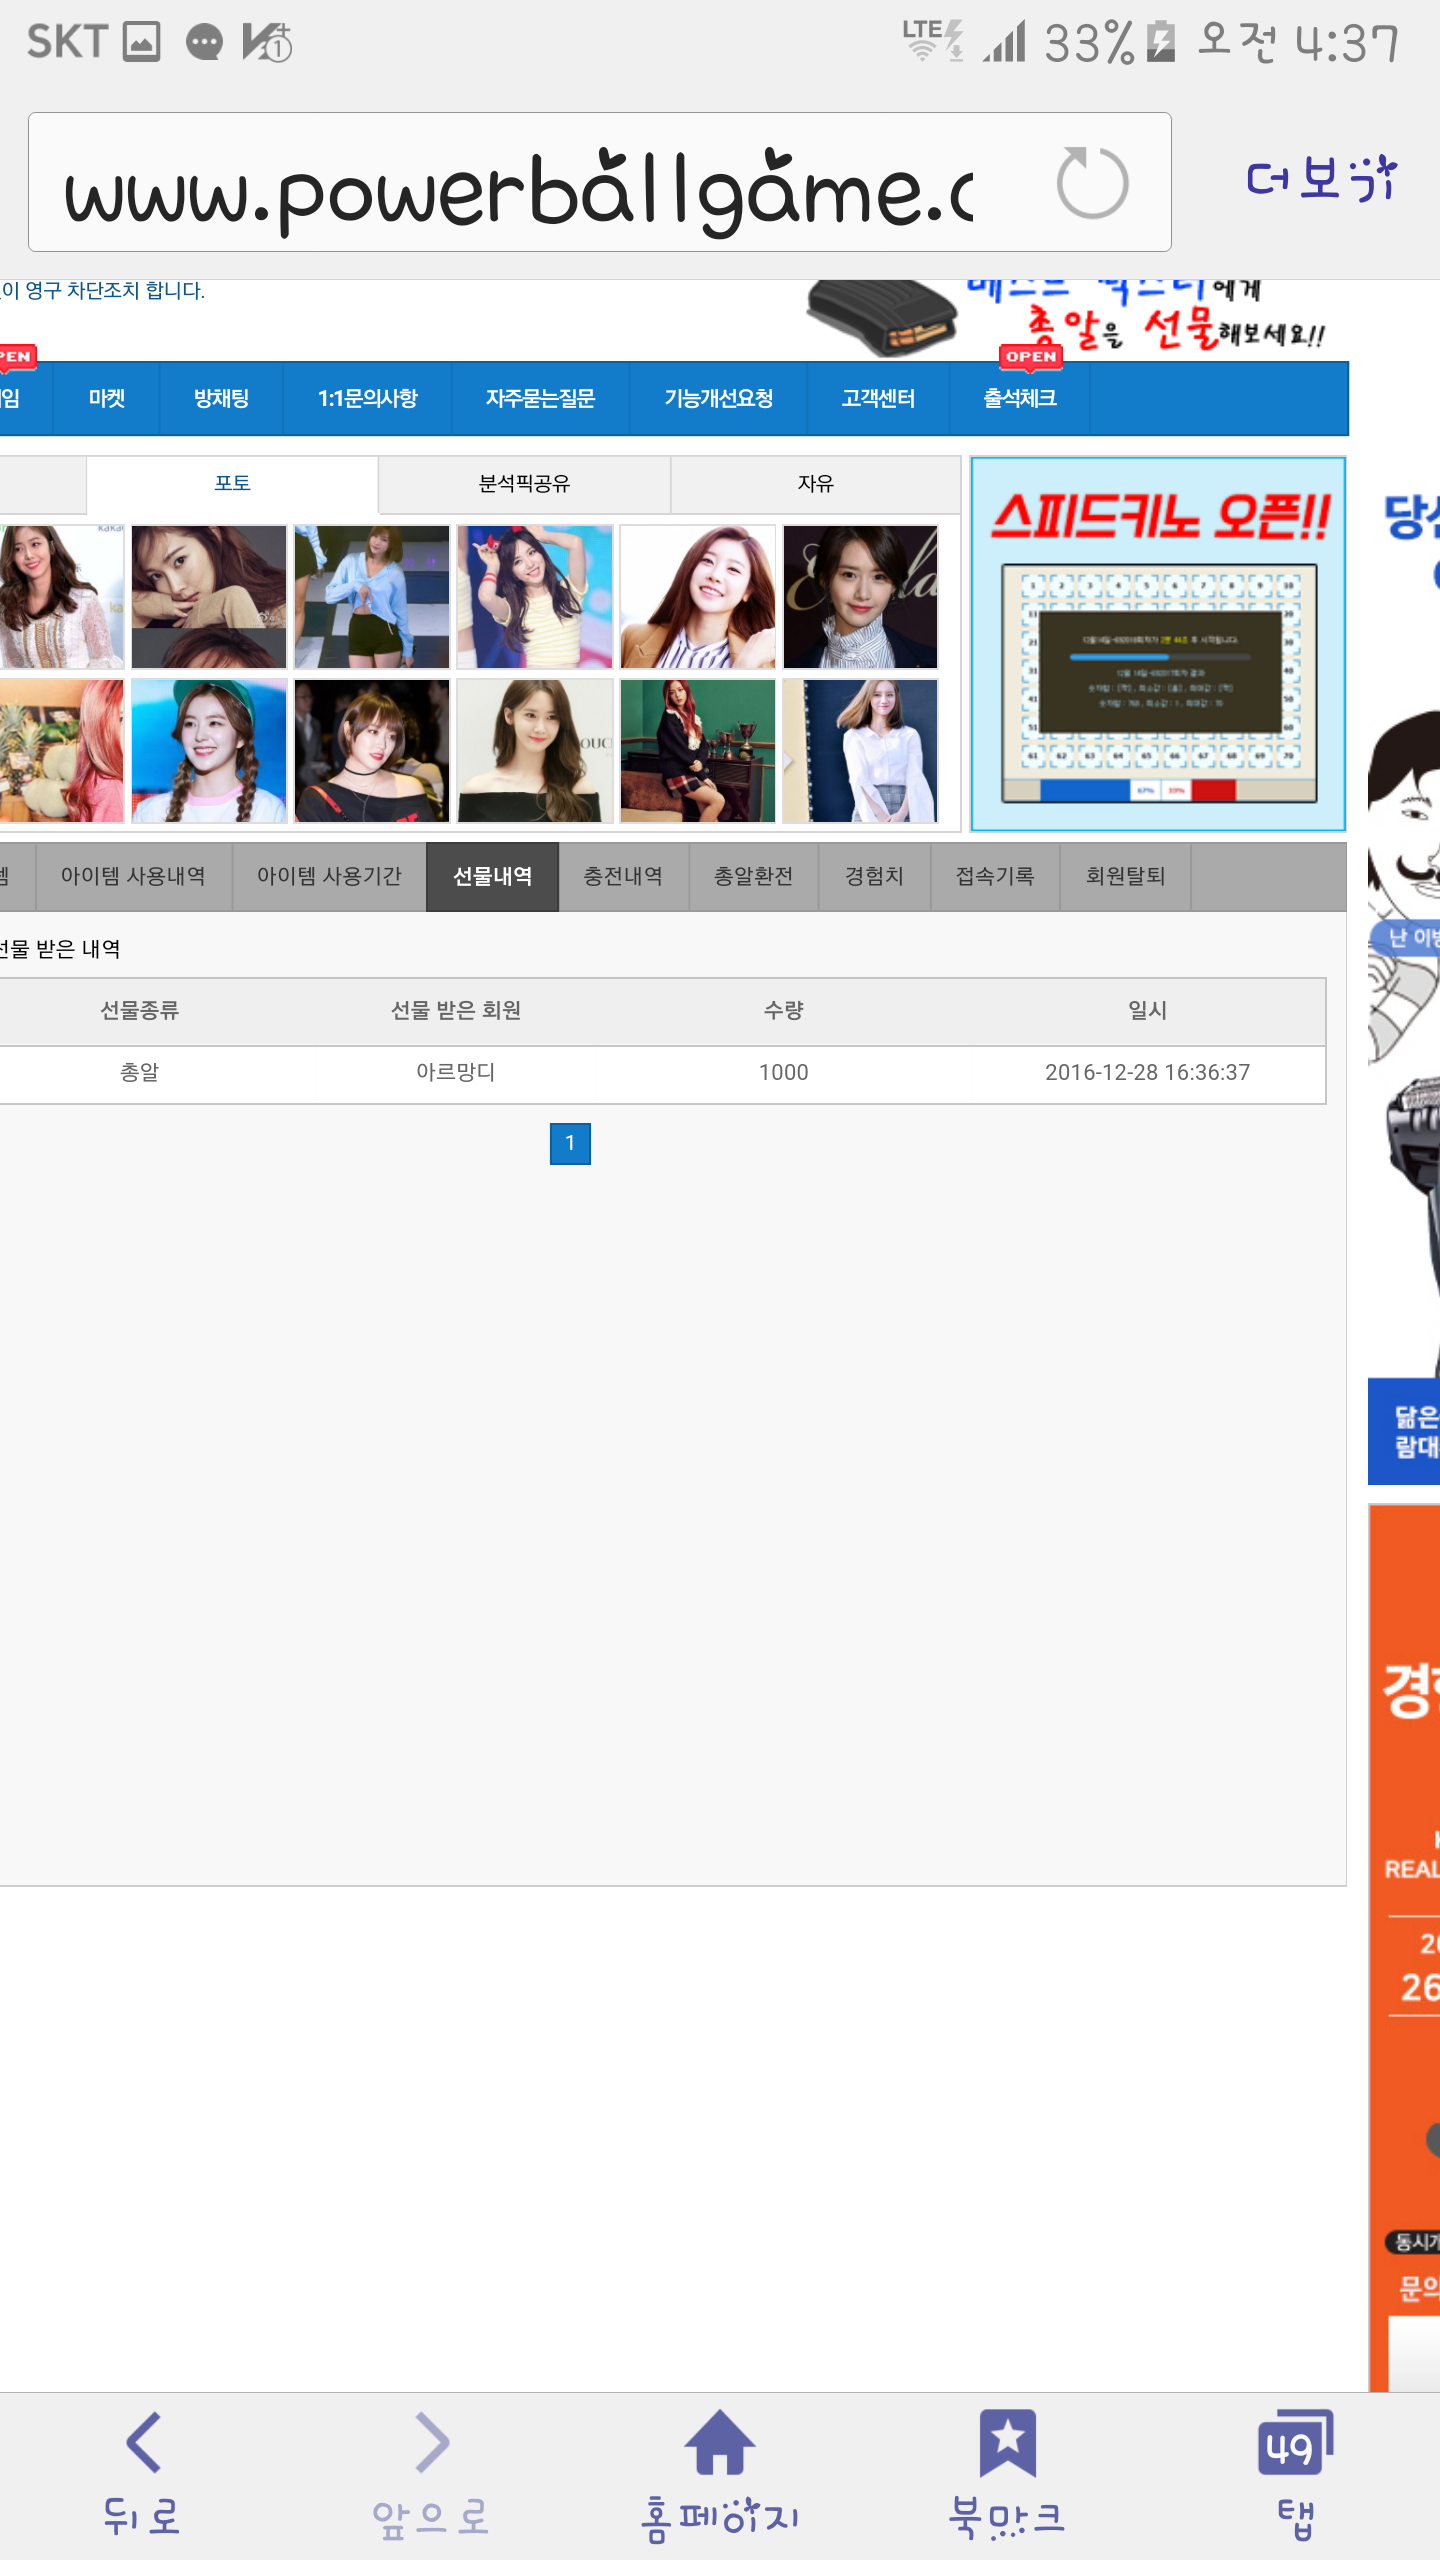Open the 스피드키노 오픈 banner
This screenshot has width=1440, height=2560.
(1158, 644)
